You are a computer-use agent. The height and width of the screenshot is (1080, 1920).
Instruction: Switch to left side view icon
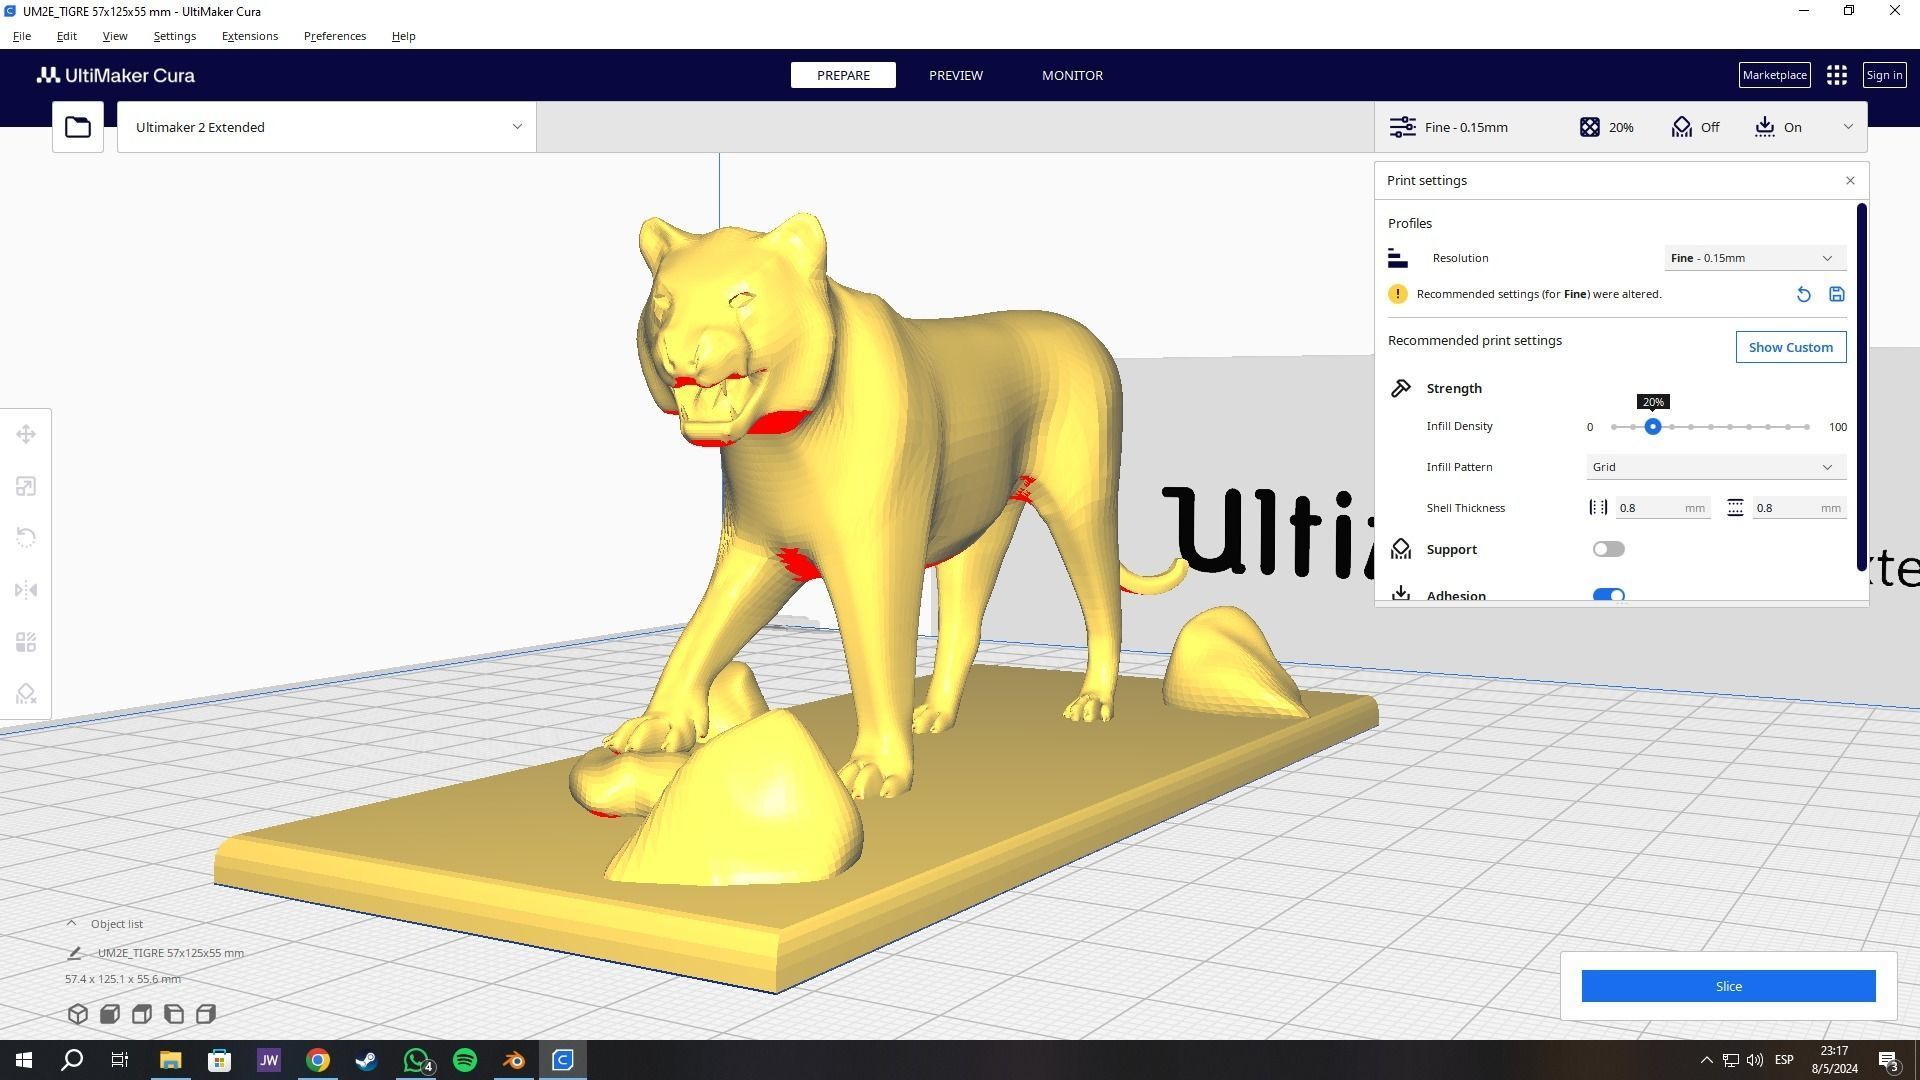(x=174, y=1014)
